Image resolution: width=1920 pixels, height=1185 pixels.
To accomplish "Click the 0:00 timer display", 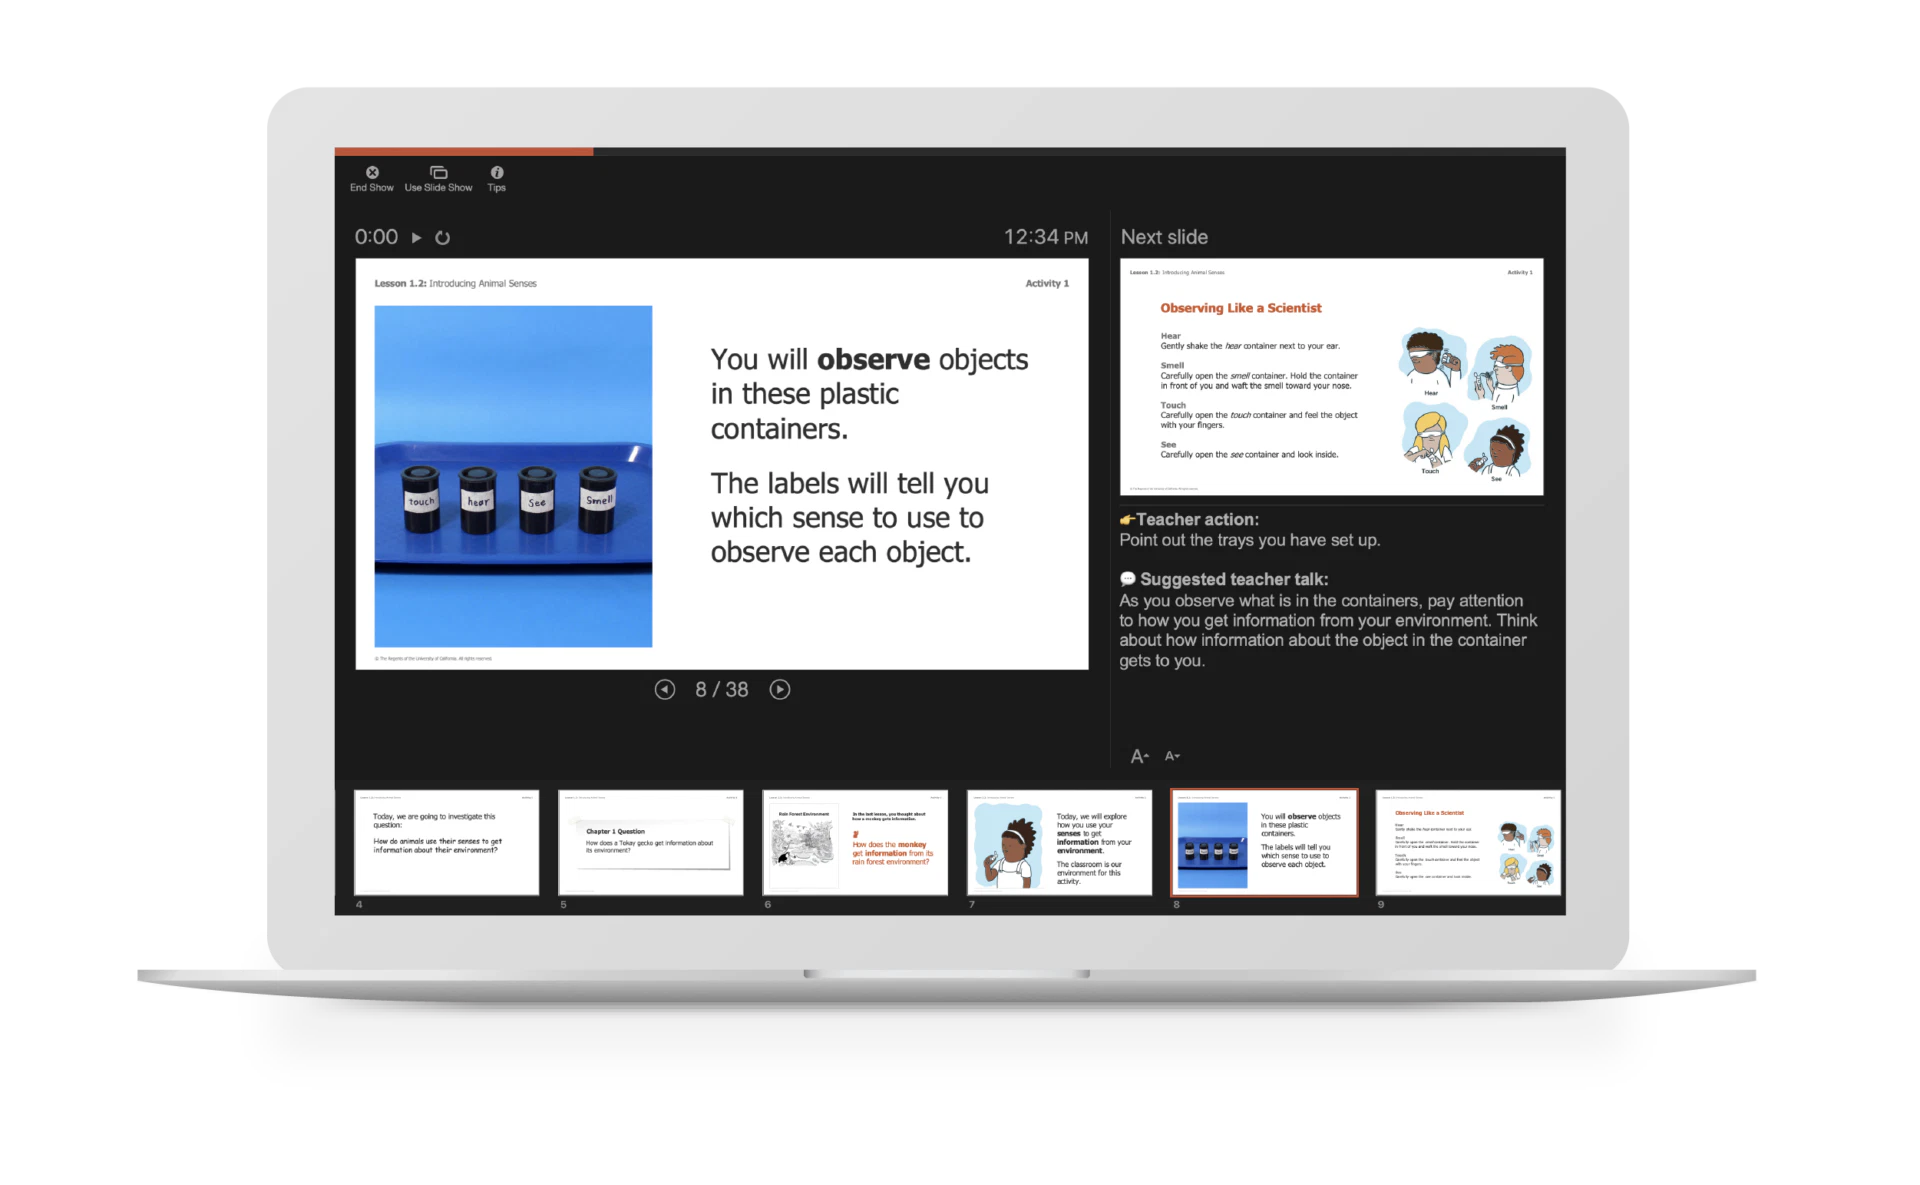I will click(376, 237).
